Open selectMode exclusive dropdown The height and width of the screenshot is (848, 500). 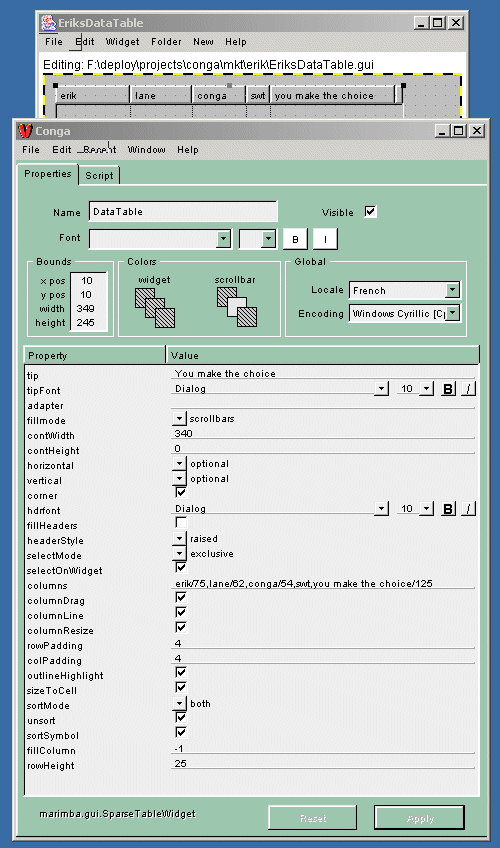click(179, 554)
